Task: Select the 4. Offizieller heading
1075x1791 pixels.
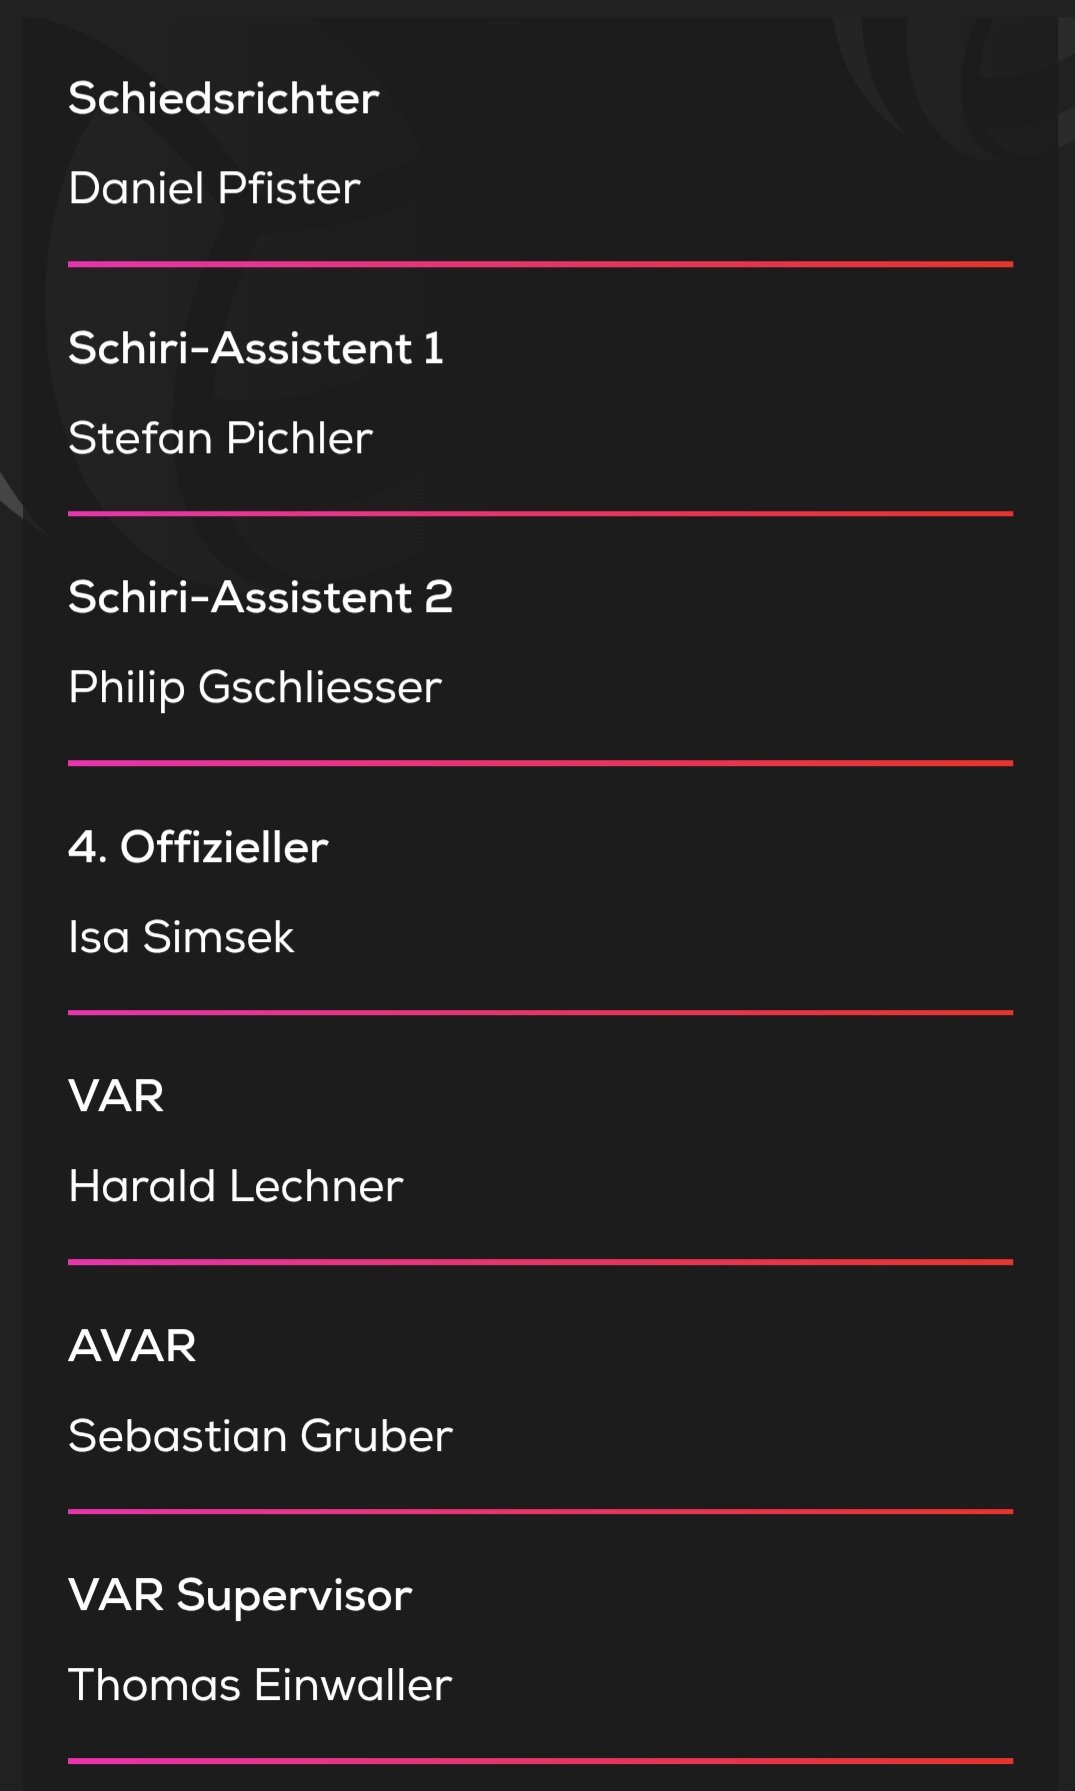Action: [198, 847]
